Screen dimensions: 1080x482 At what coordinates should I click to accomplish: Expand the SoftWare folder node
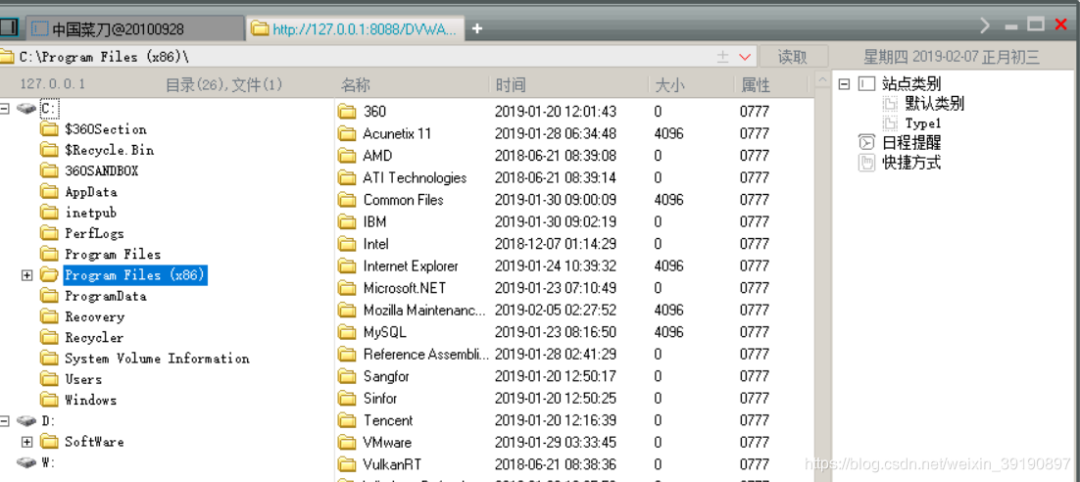click(27, 441)
